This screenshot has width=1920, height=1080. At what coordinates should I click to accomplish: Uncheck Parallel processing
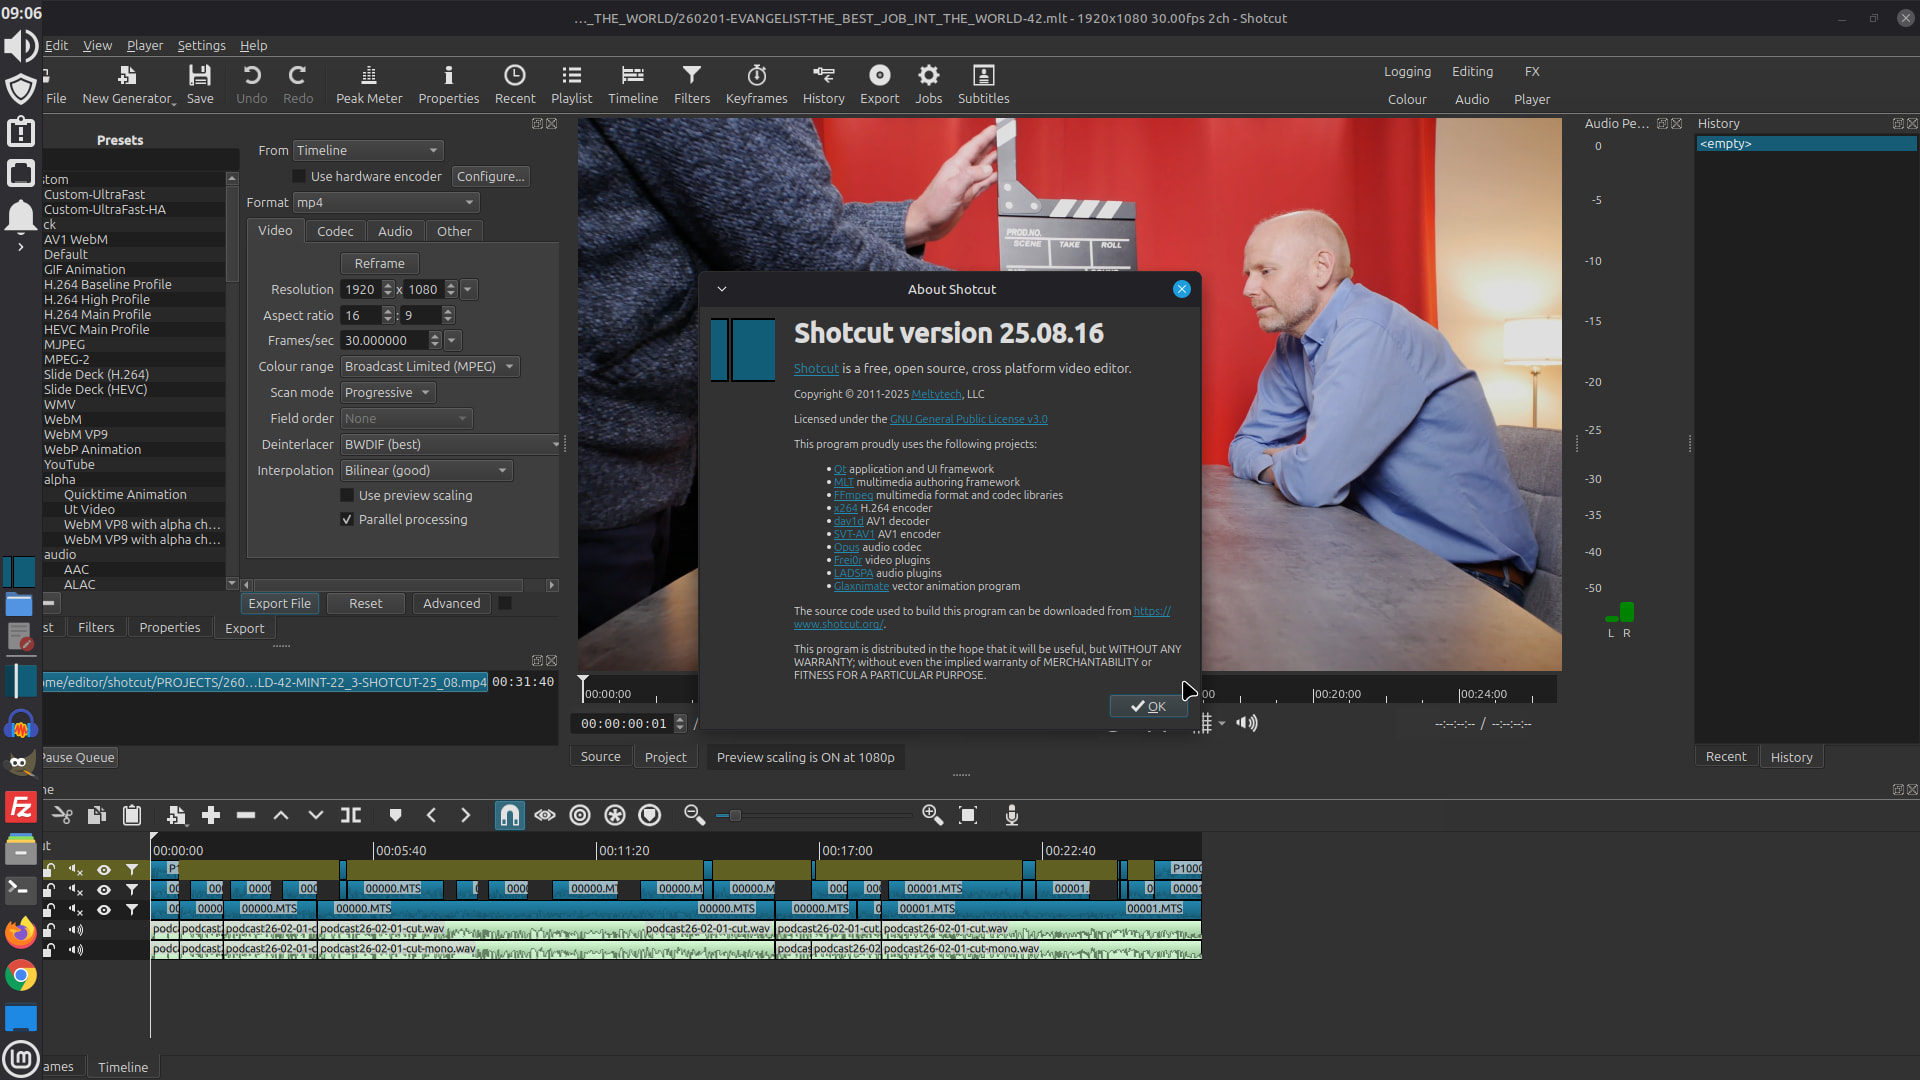(347, 520)
